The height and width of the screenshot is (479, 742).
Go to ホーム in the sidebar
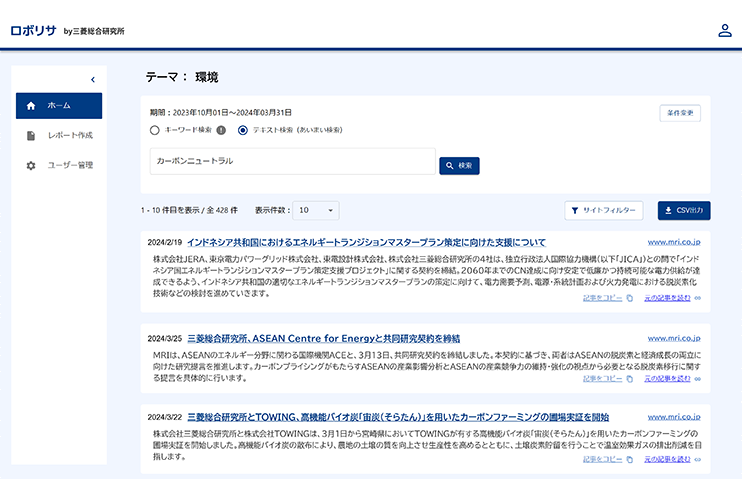[x=59, y=106]
